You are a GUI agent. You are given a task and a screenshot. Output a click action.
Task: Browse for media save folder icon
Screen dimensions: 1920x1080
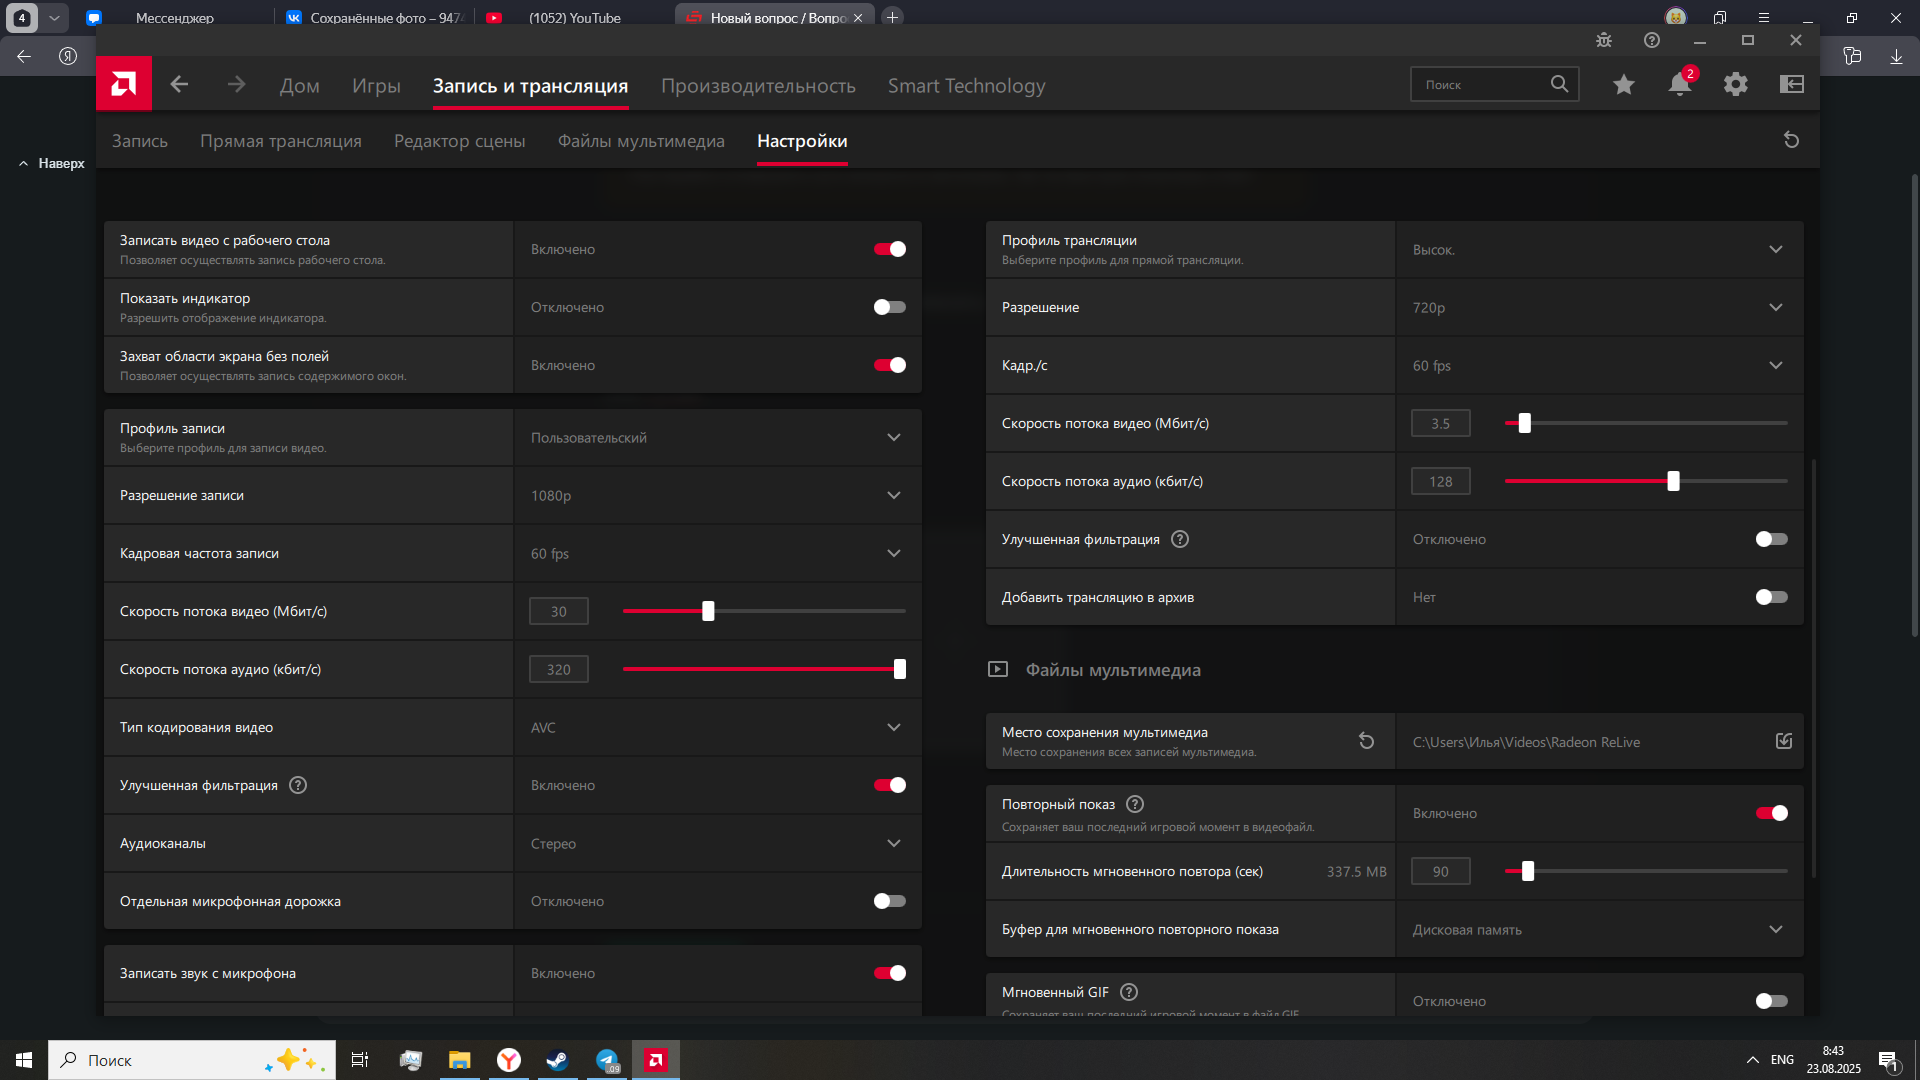(1784, 741)
